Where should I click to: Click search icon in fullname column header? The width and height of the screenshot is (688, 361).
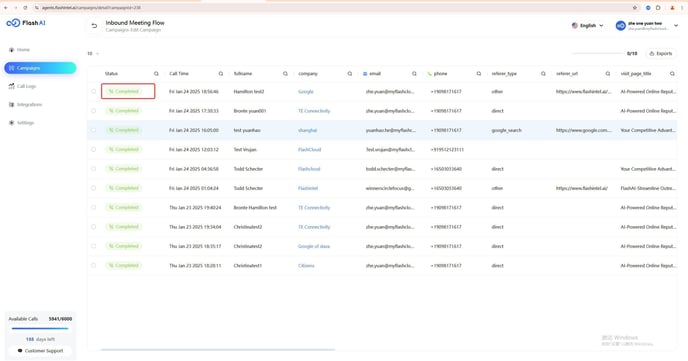click(285, 74)
